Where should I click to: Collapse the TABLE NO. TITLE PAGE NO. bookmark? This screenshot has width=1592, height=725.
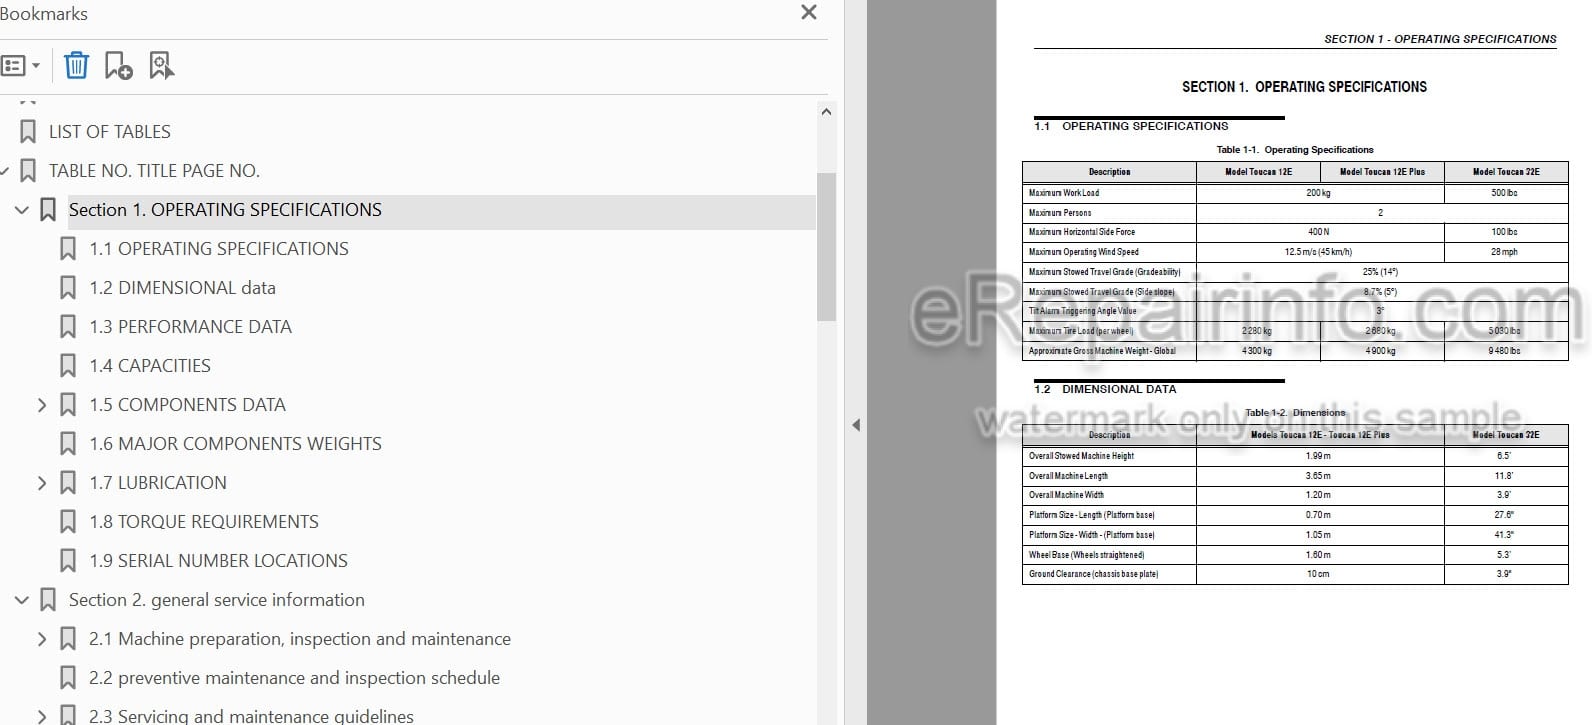click(5, 171)
